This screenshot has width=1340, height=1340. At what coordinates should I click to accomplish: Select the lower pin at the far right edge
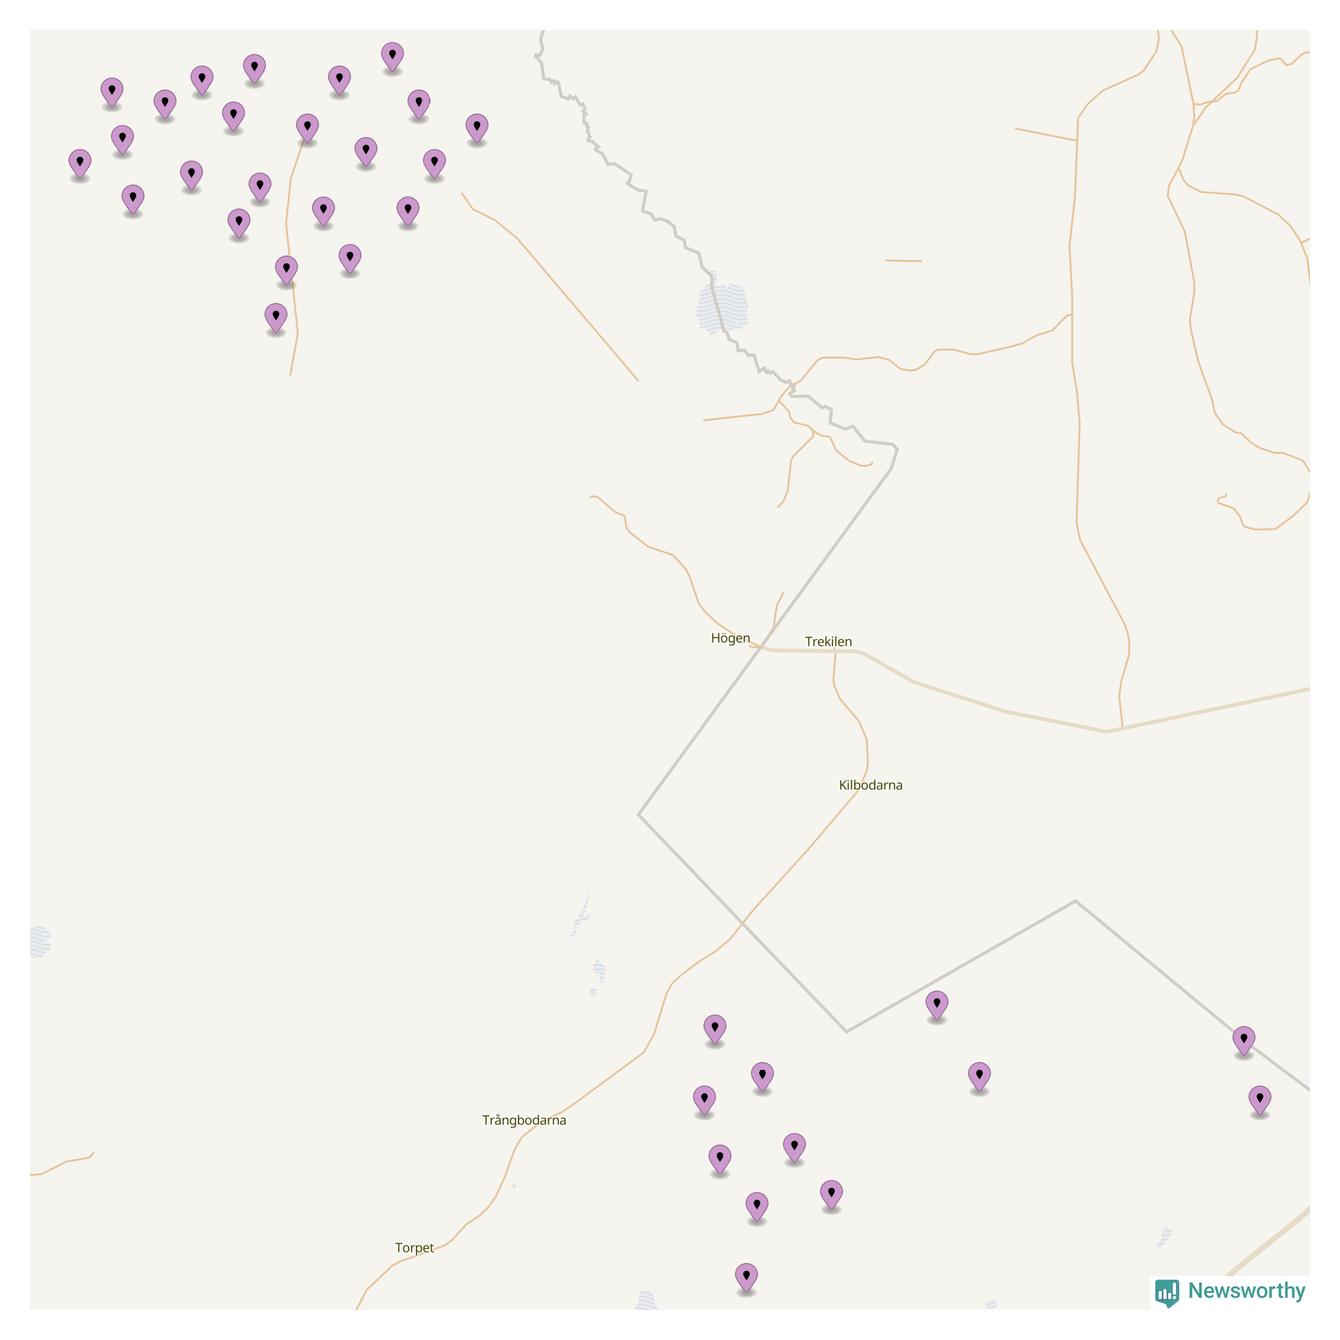(1260, 1101)
